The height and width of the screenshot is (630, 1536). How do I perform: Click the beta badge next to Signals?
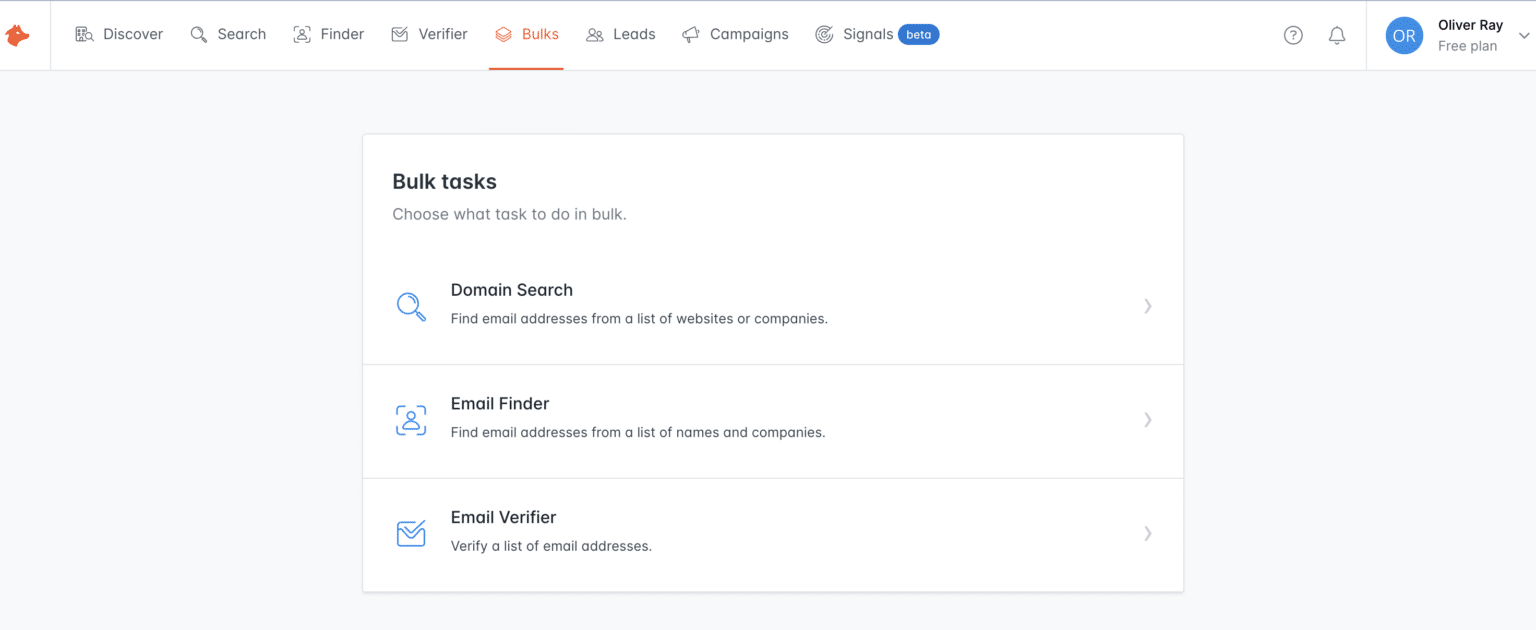(x=918, y=33)
